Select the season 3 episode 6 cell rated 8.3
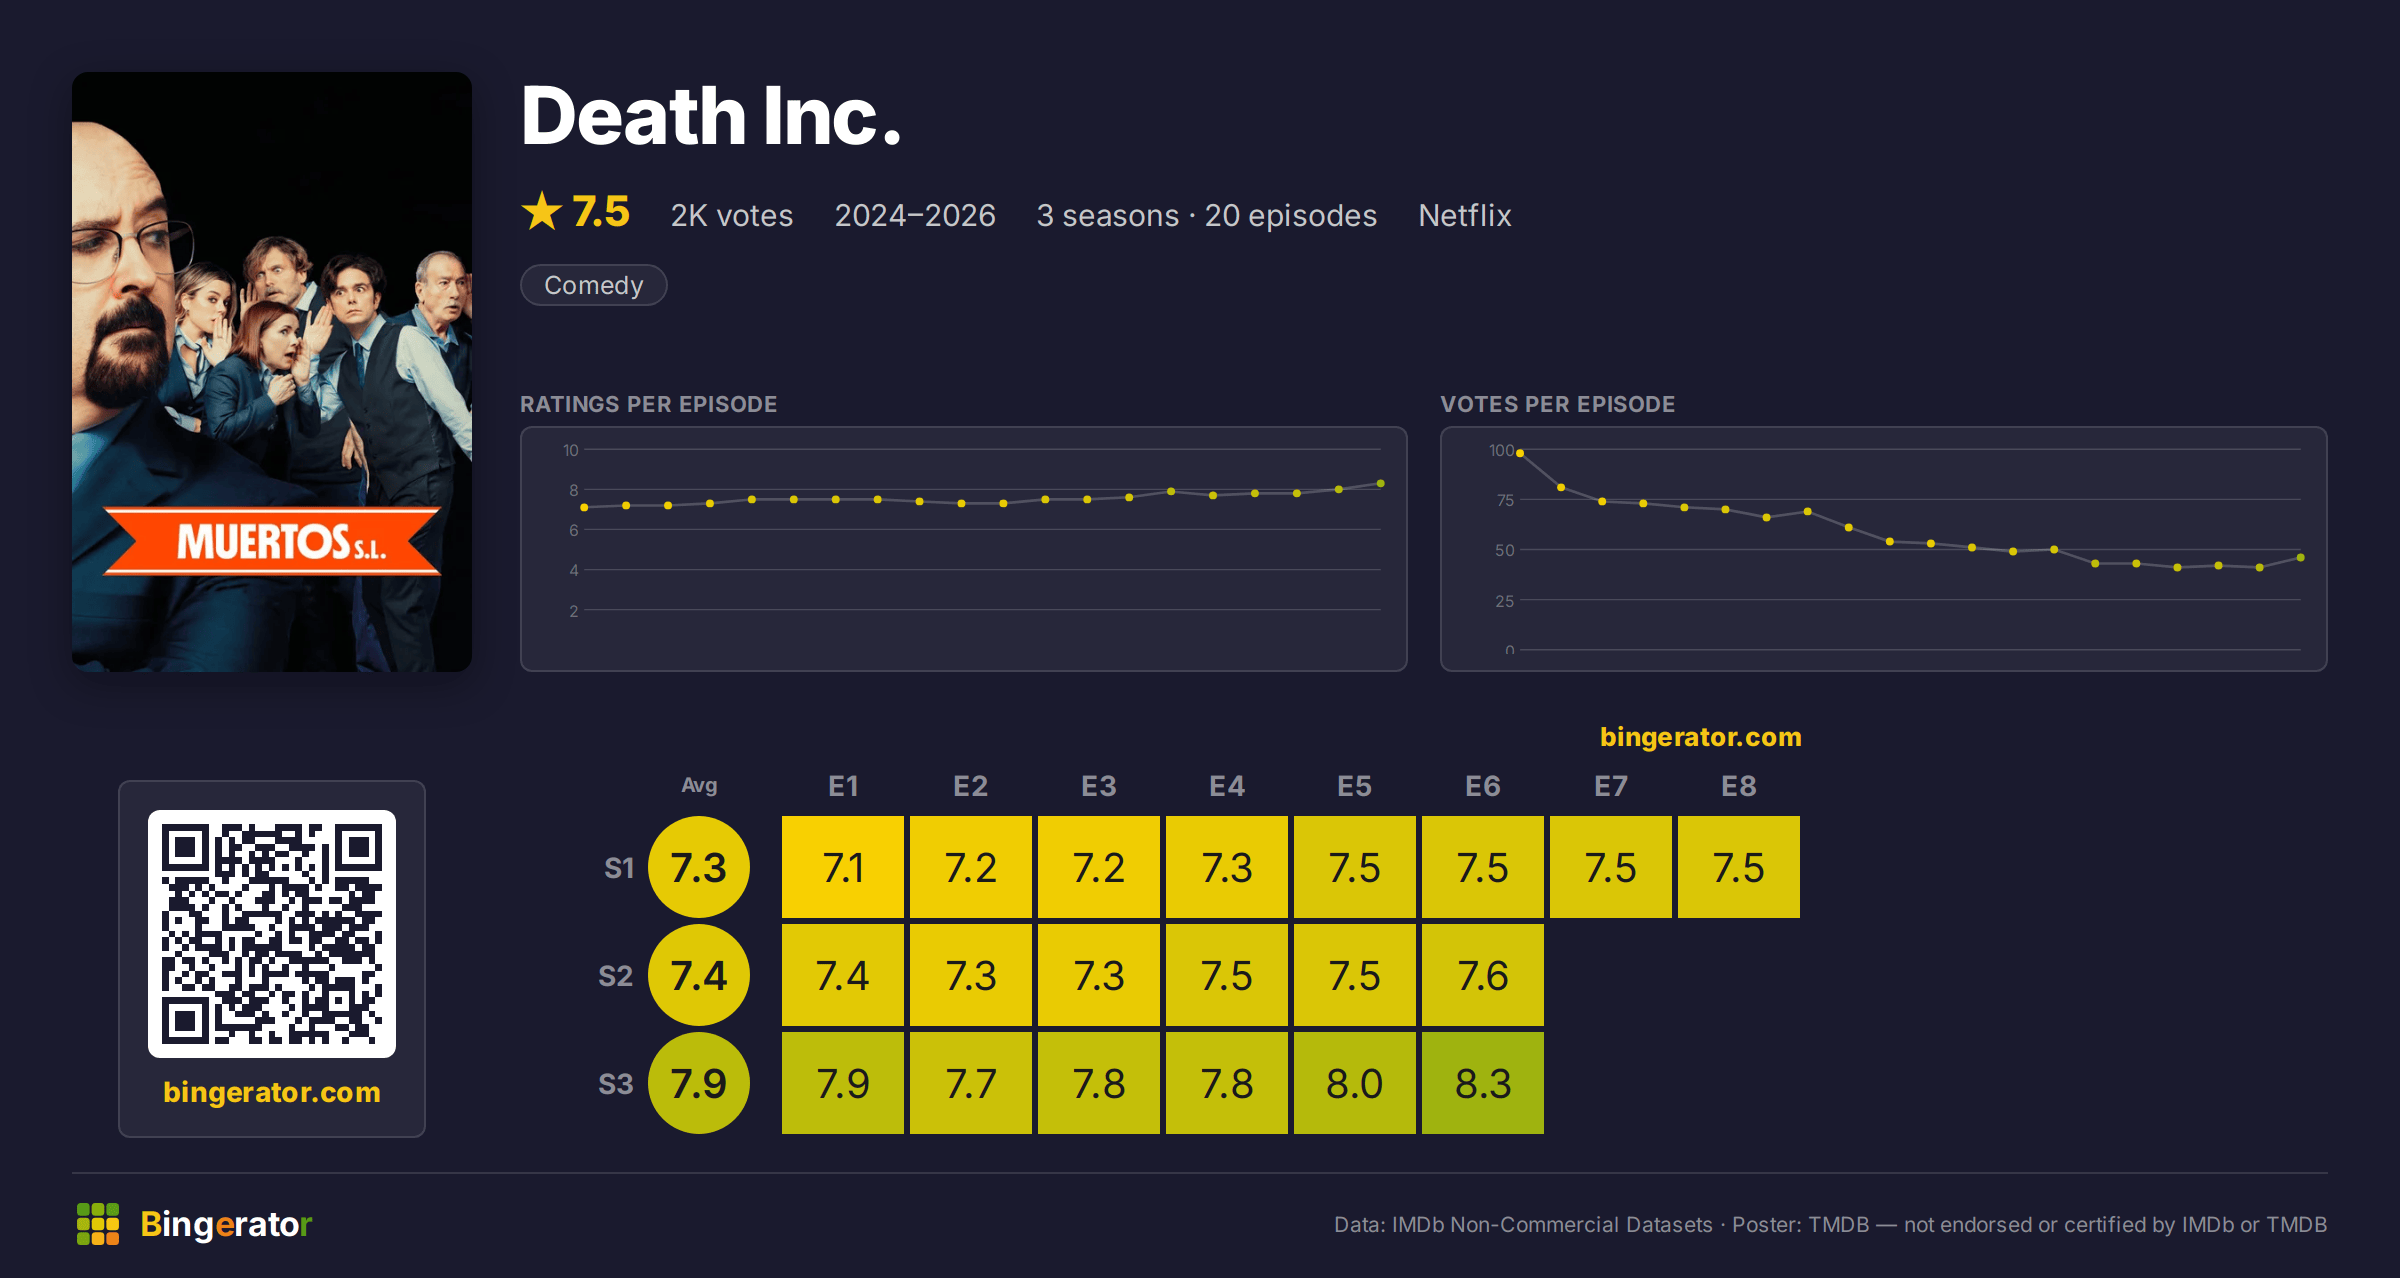2400x1278 pixels. click(1483, 1083)
